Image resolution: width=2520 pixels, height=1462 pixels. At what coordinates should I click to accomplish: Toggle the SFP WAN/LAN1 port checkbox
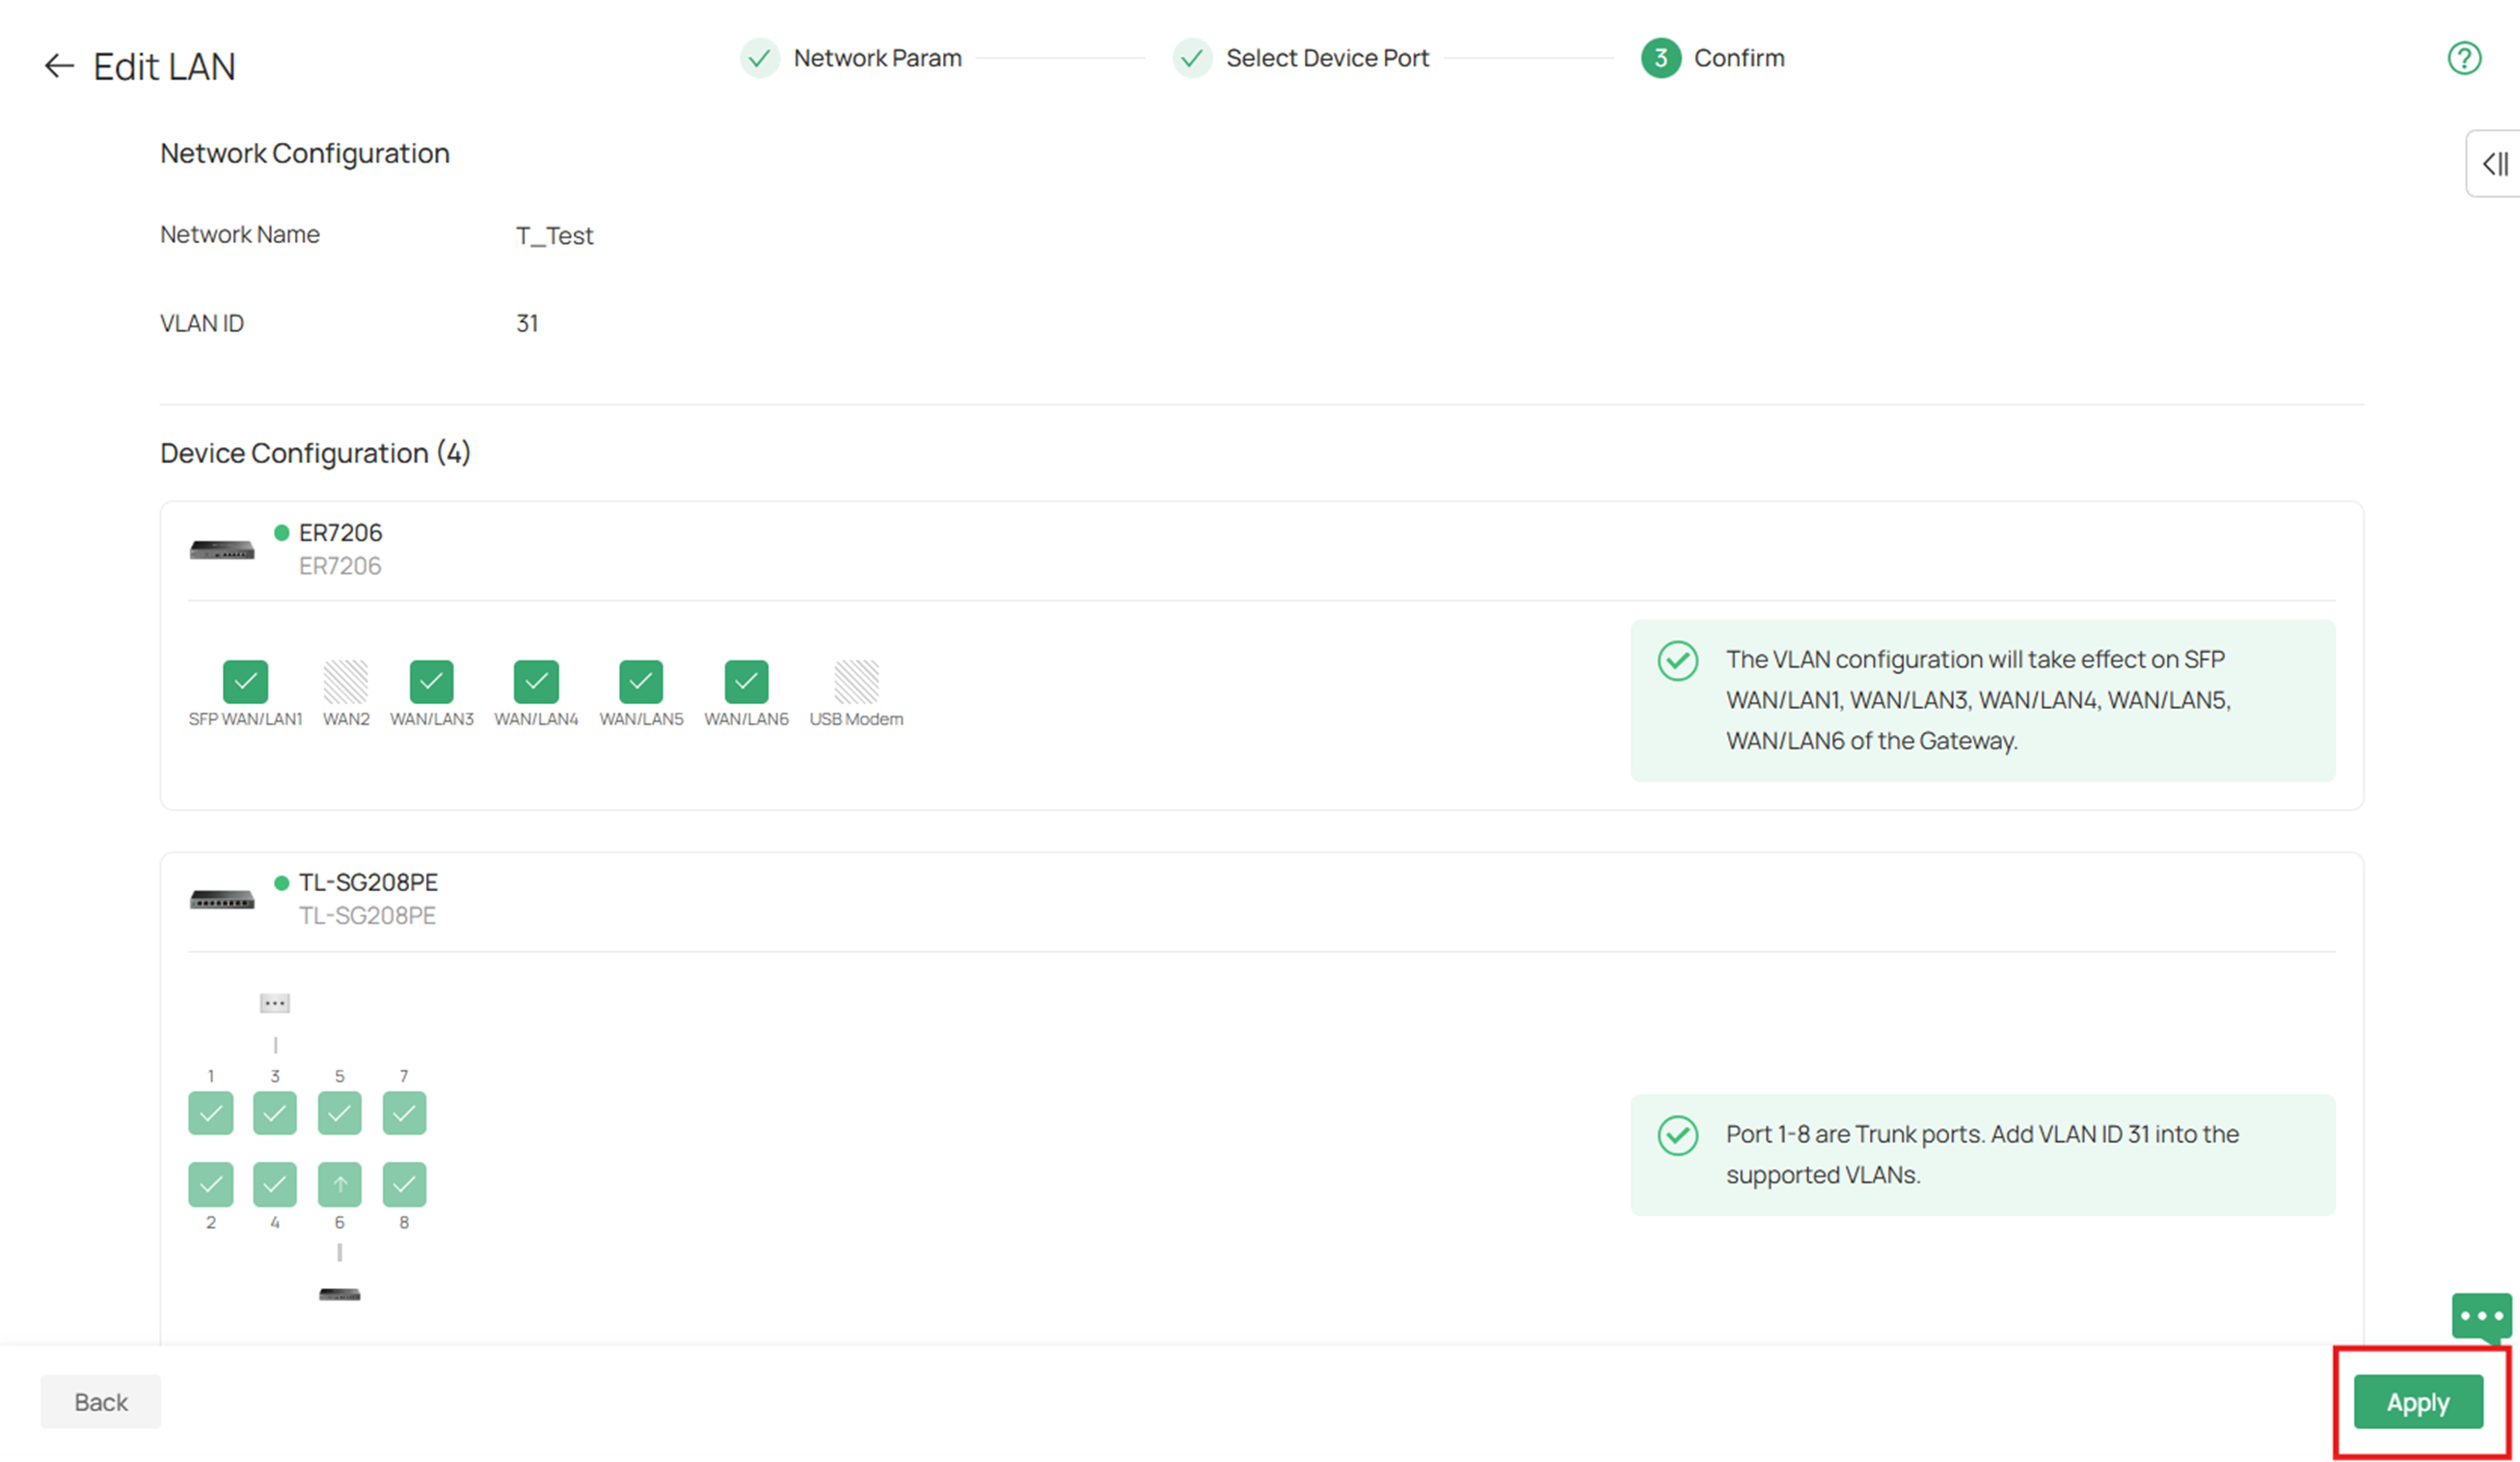point(245,682)
